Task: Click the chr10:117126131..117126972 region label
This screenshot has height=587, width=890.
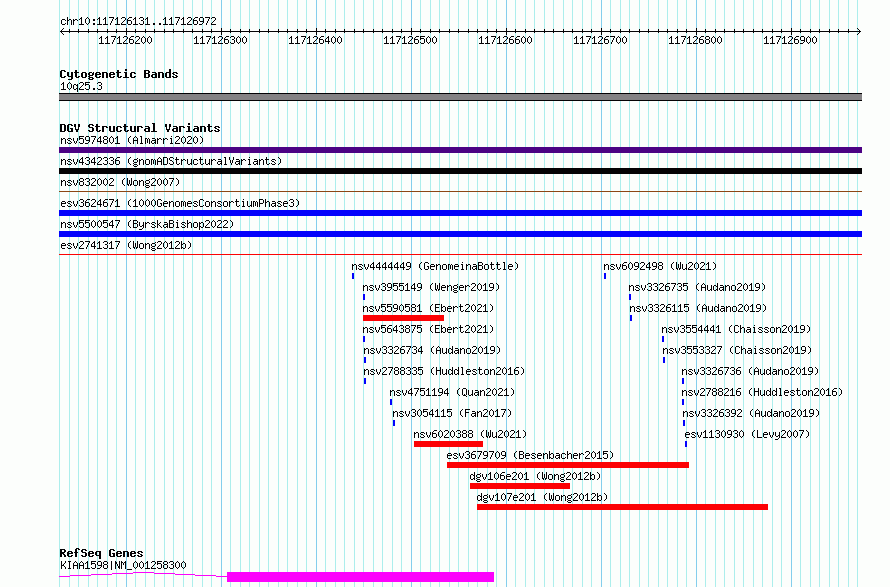Action: tap(138, 22)
